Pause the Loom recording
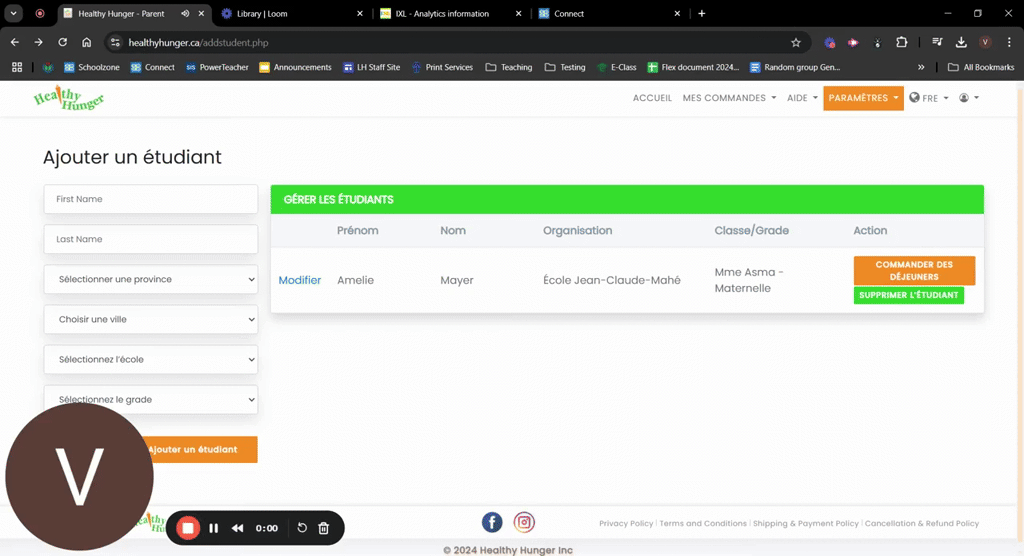The image size is (1024, 556). pos(214,528)
